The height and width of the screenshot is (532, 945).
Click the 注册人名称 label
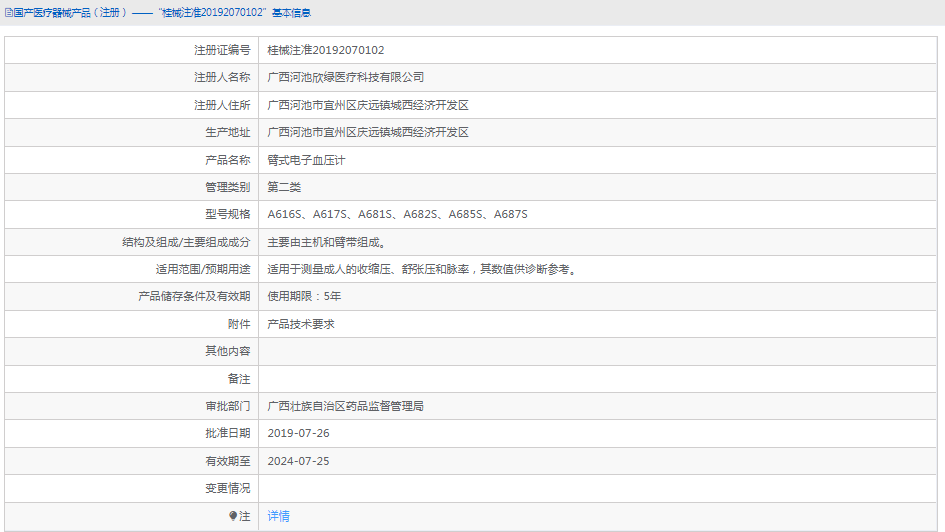(222, 78)
